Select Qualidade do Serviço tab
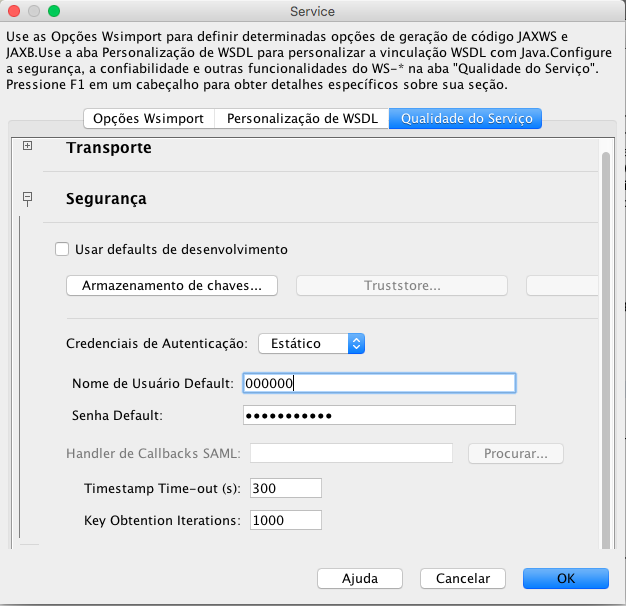 click(x=466, y=119)
